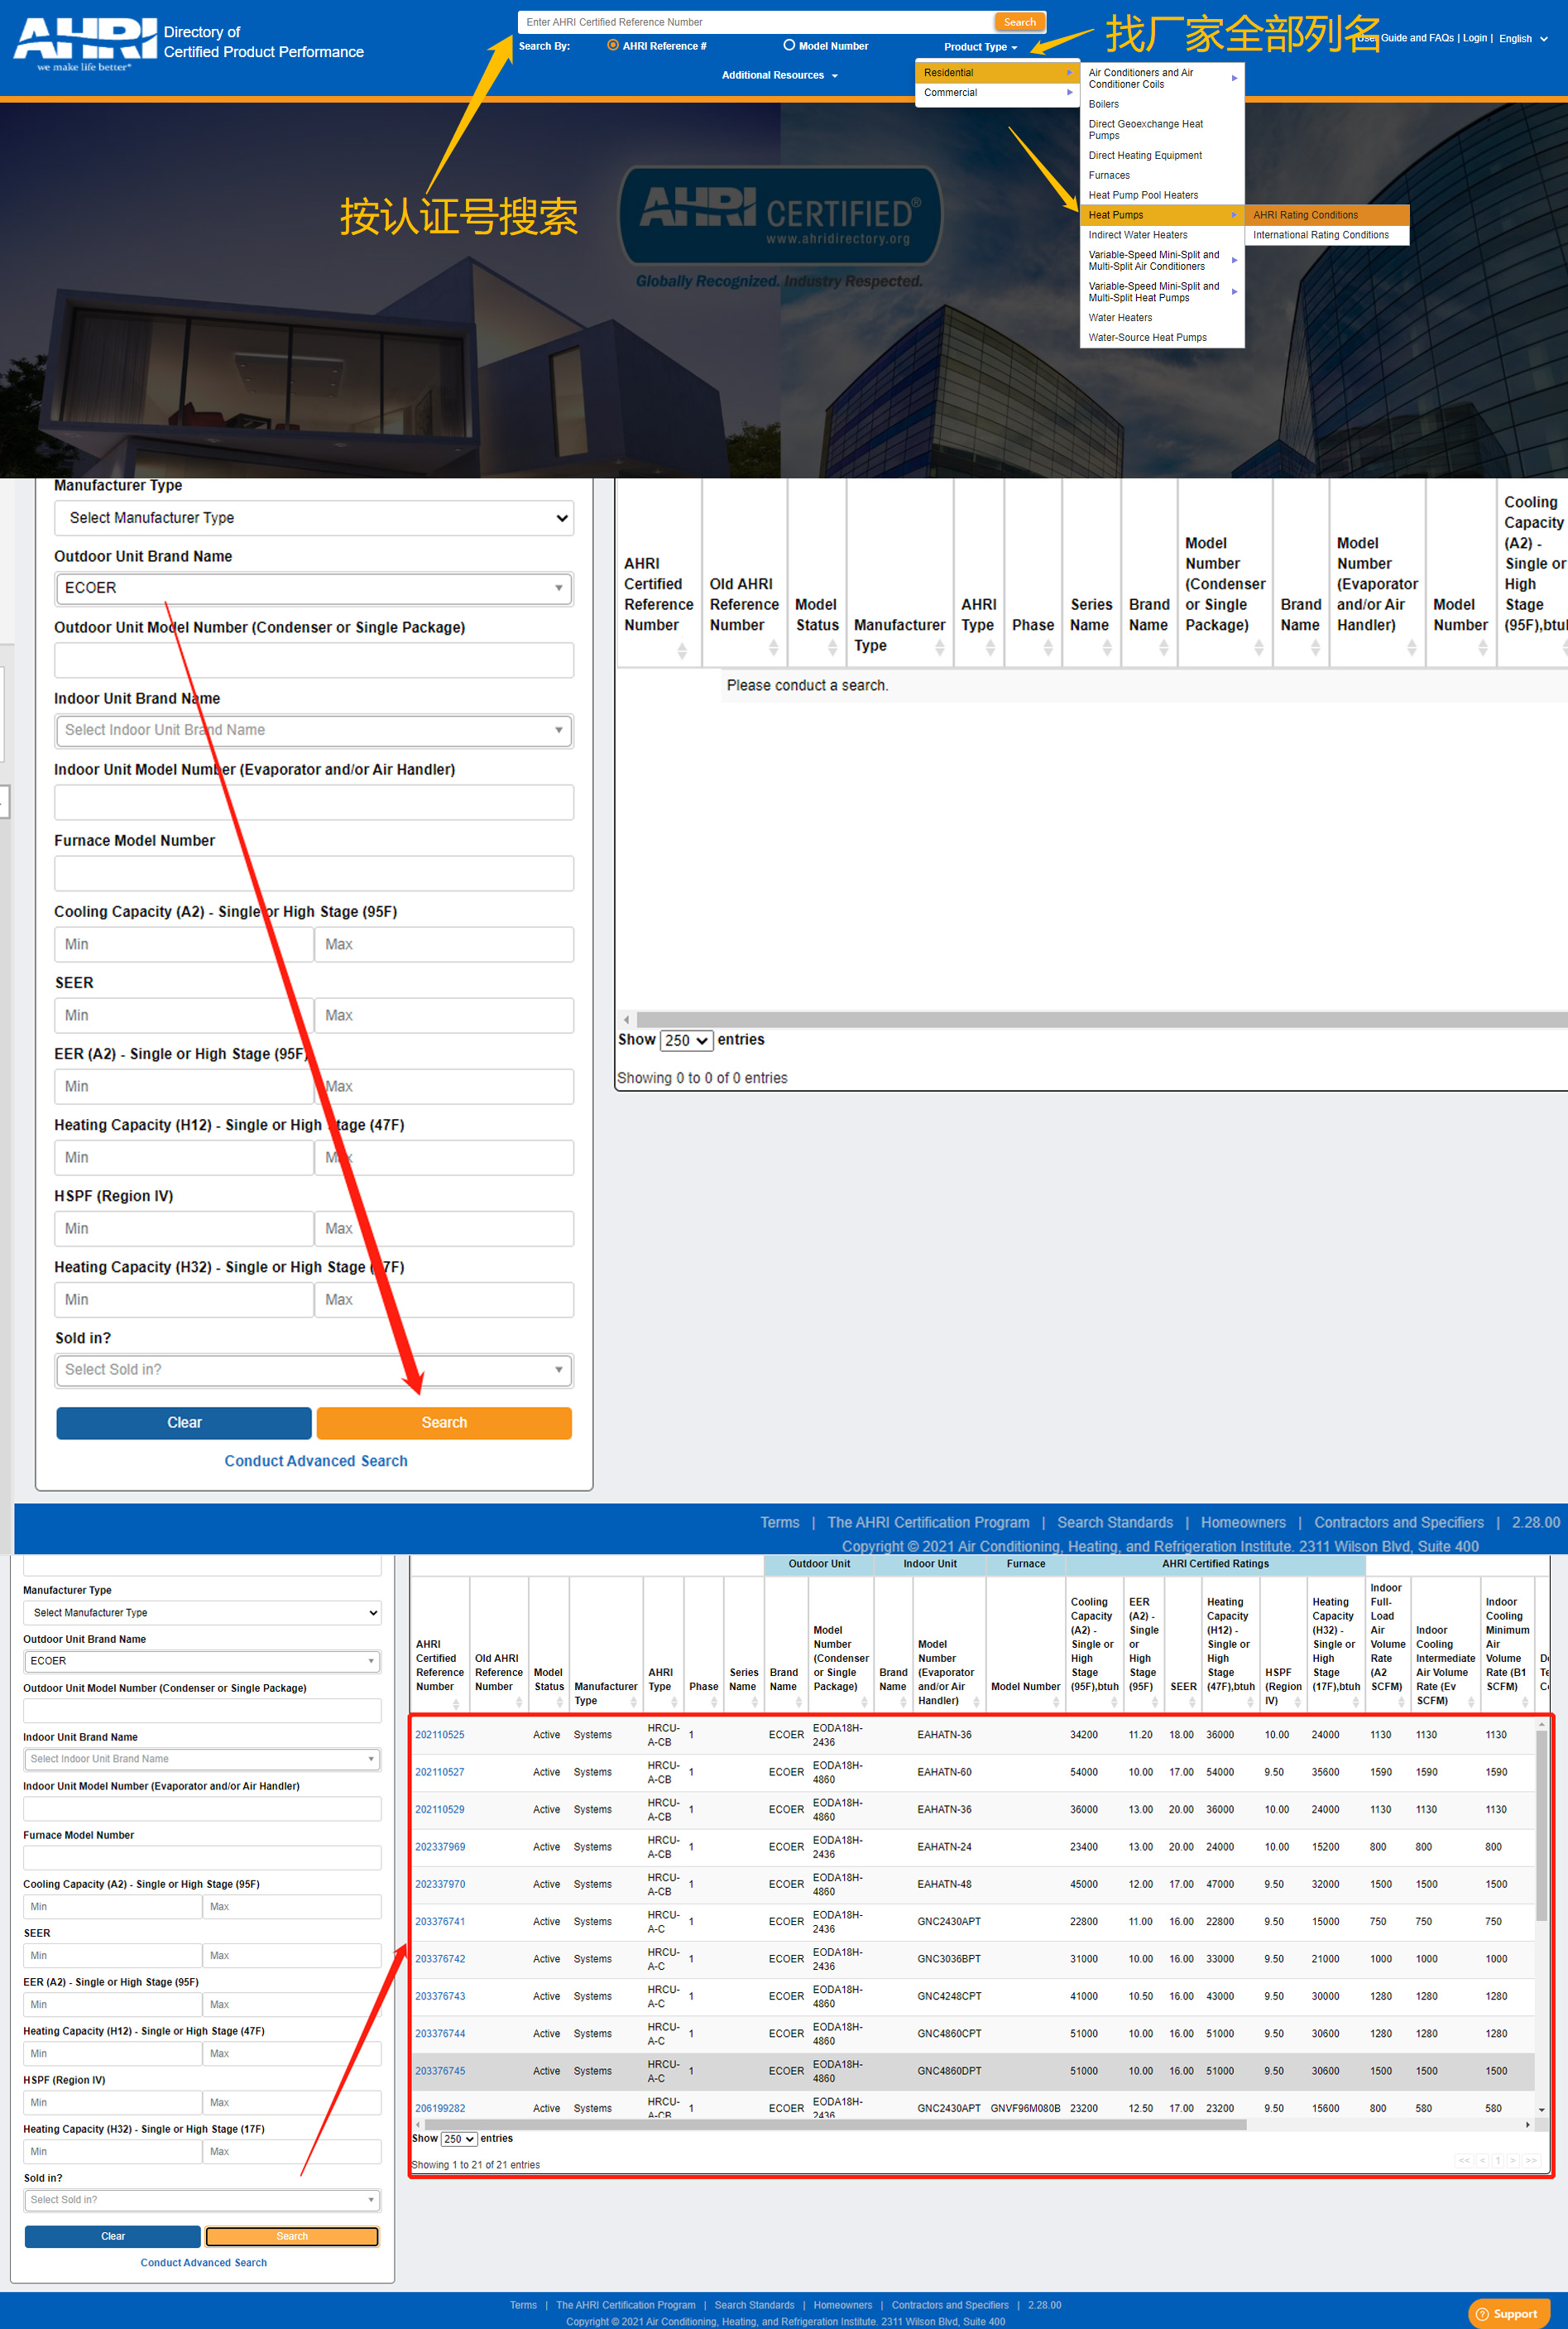This screenshot has height=2329, width=1568.
Task: Click small Search button in lower form
Action: (292, 2236)
